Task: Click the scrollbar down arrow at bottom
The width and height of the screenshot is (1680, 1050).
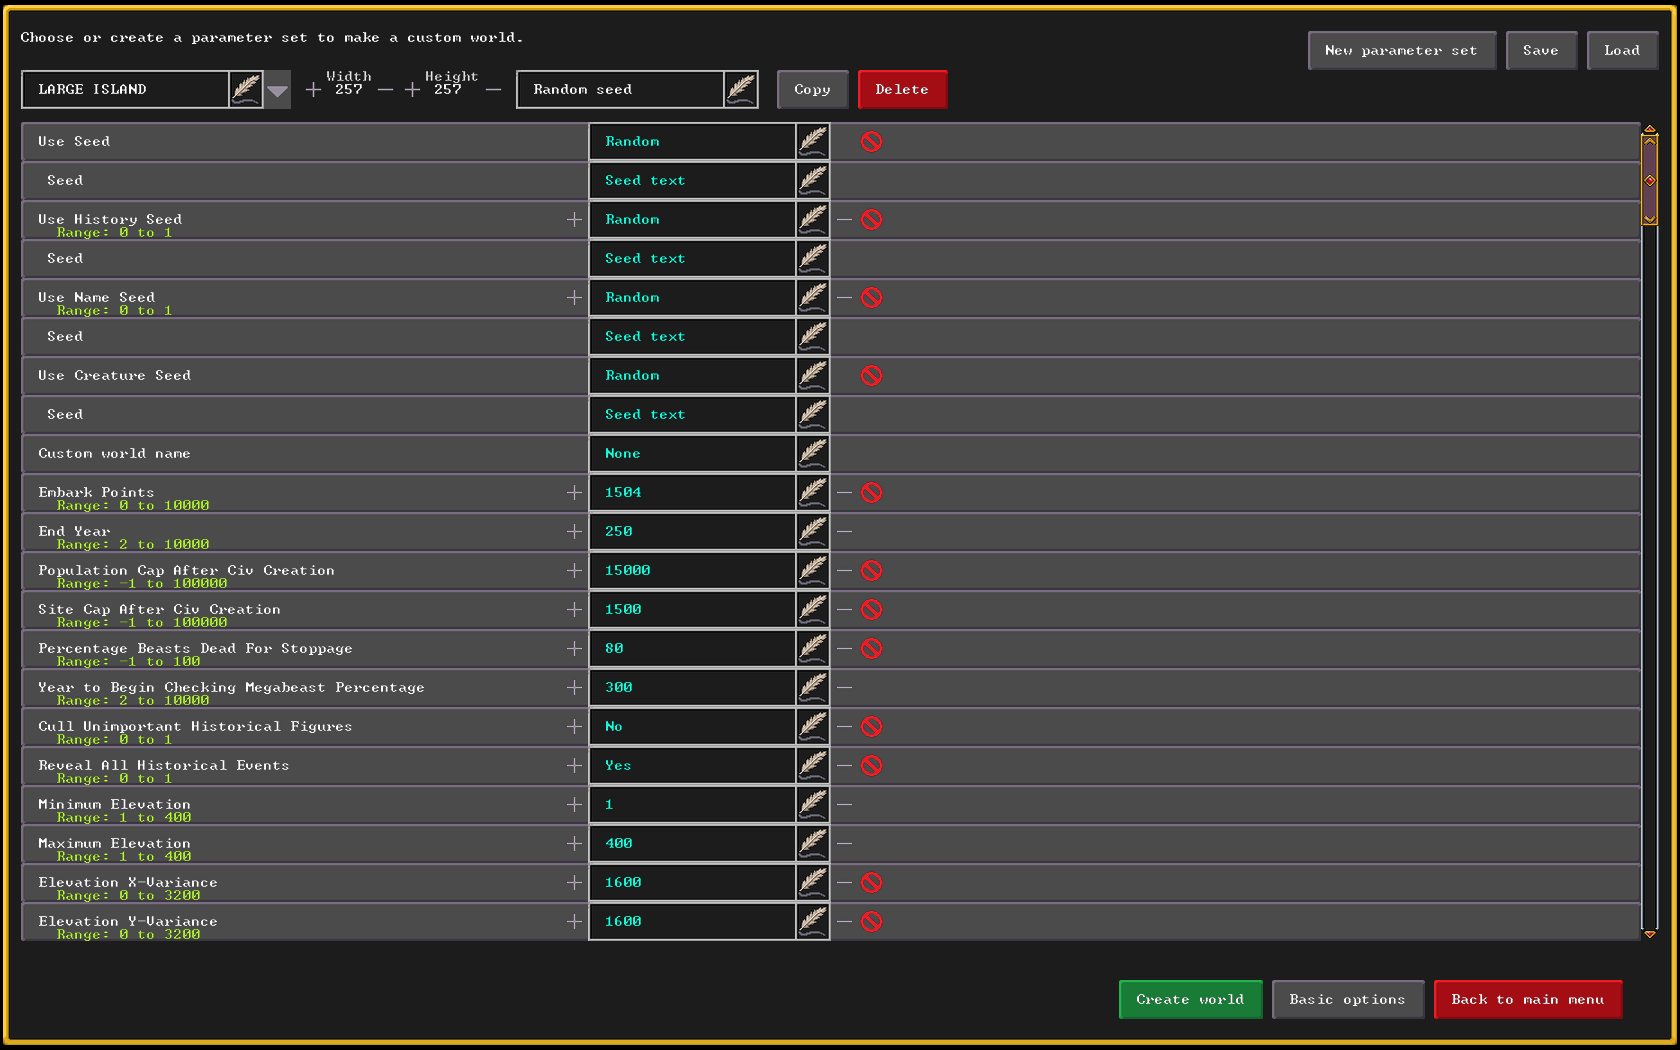Action: [x=1650, y=933]
